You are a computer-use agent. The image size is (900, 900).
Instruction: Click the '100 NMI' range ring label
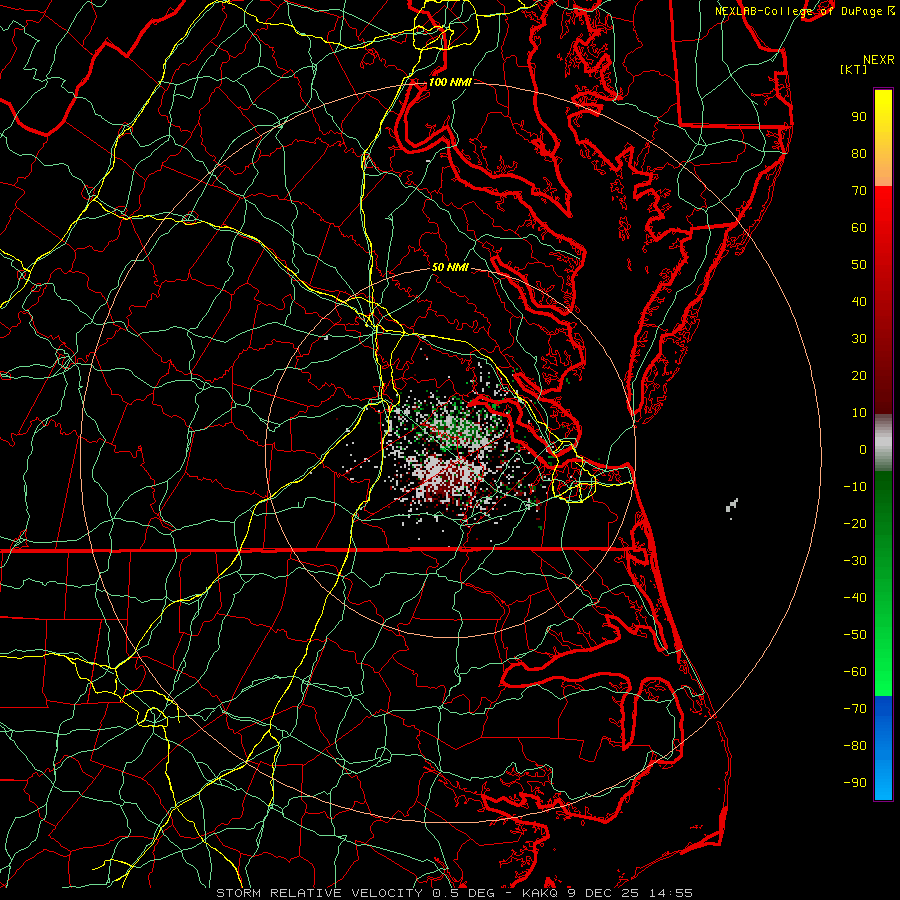point(450,82)
